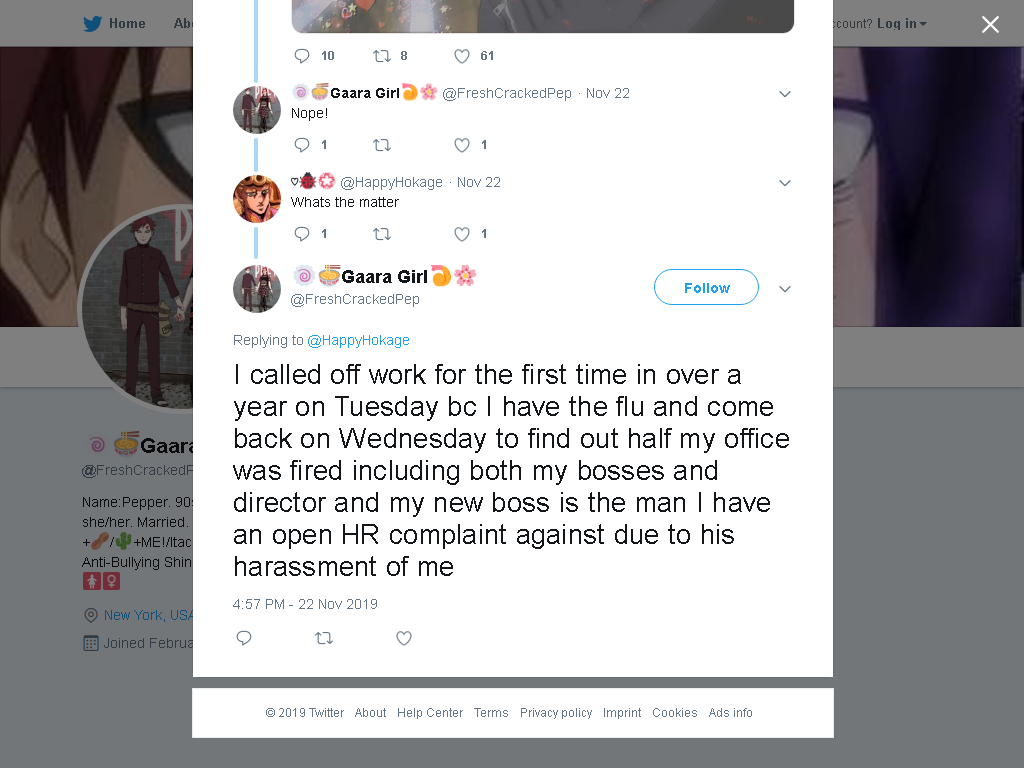Go to the Home nav item
The width and height of the screenshot is (1024, 768).
[x=127, y=24]
